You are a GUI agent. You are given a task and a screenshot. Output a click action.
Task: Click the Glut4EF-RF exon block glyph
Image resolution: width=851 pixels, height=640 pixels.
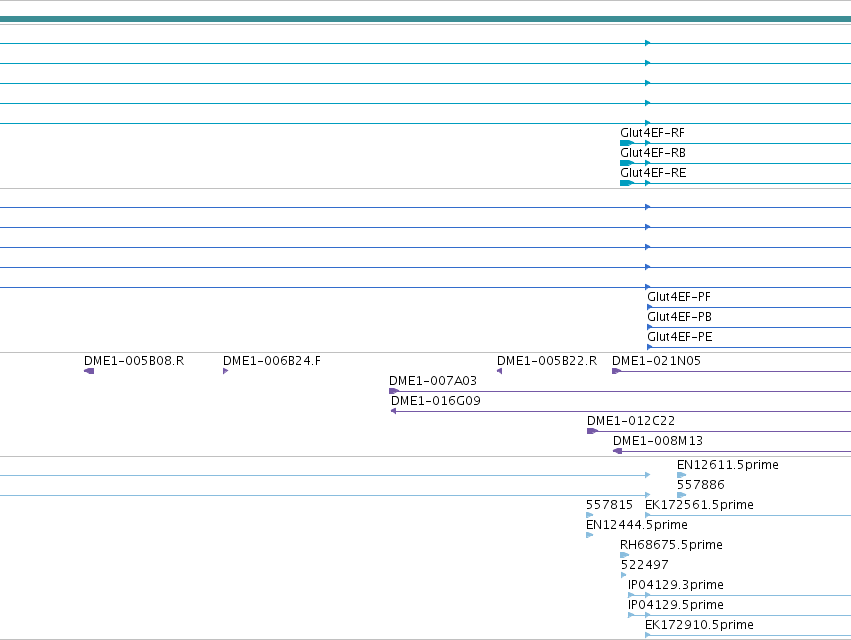point(627,143)
